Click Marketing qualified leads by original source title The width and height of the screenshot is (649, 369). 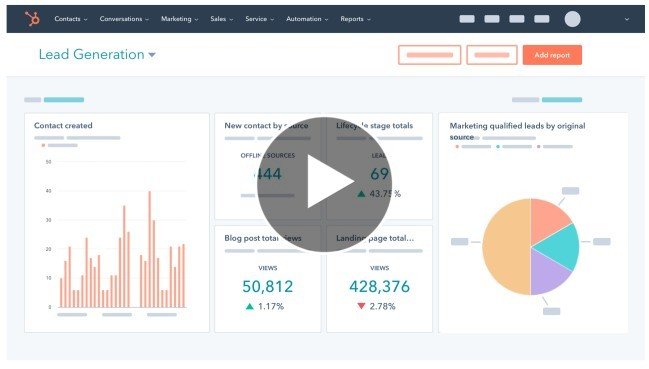(517, 131)
